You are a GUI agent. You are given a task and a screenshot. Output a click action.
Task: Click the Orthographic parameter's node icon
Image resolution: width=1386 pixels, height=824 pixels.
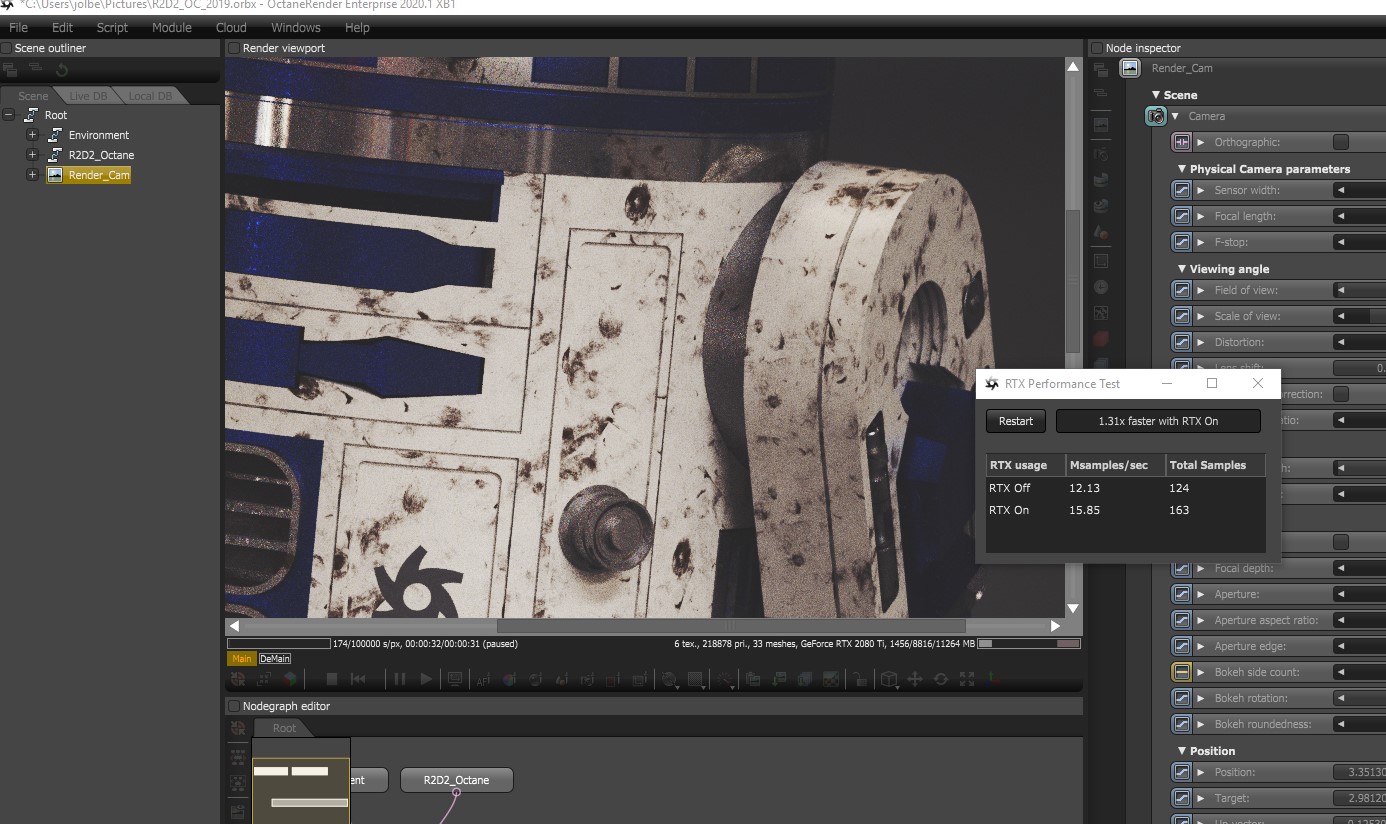[1182, 142]
